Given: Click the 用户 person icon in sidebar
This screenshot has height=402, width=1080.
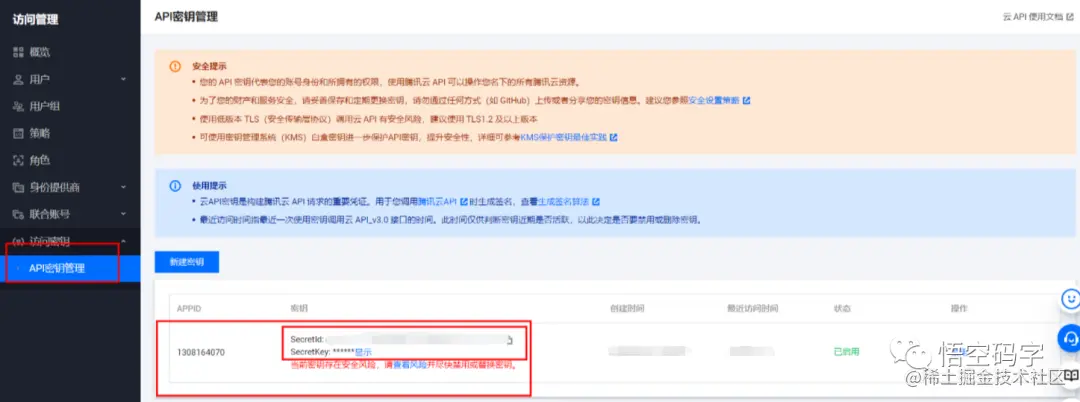Looking at the screenshot, I should 19,79.
